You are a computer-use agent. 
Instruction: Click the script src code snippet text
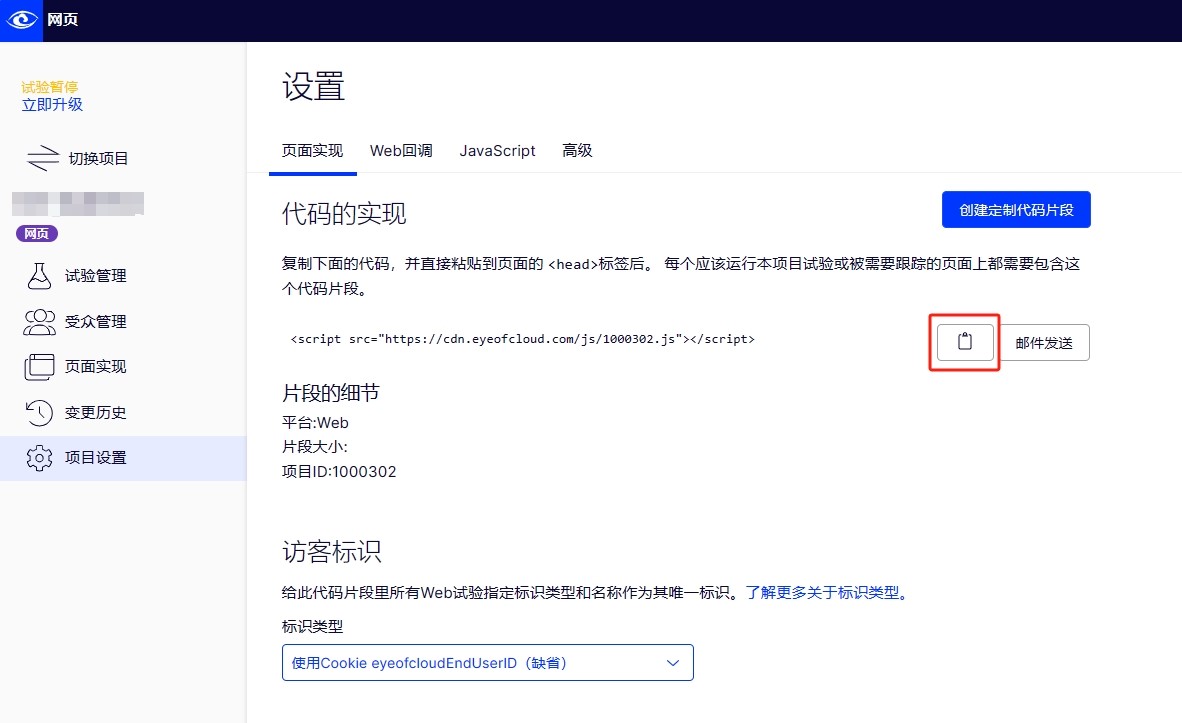tap(522, 339)
